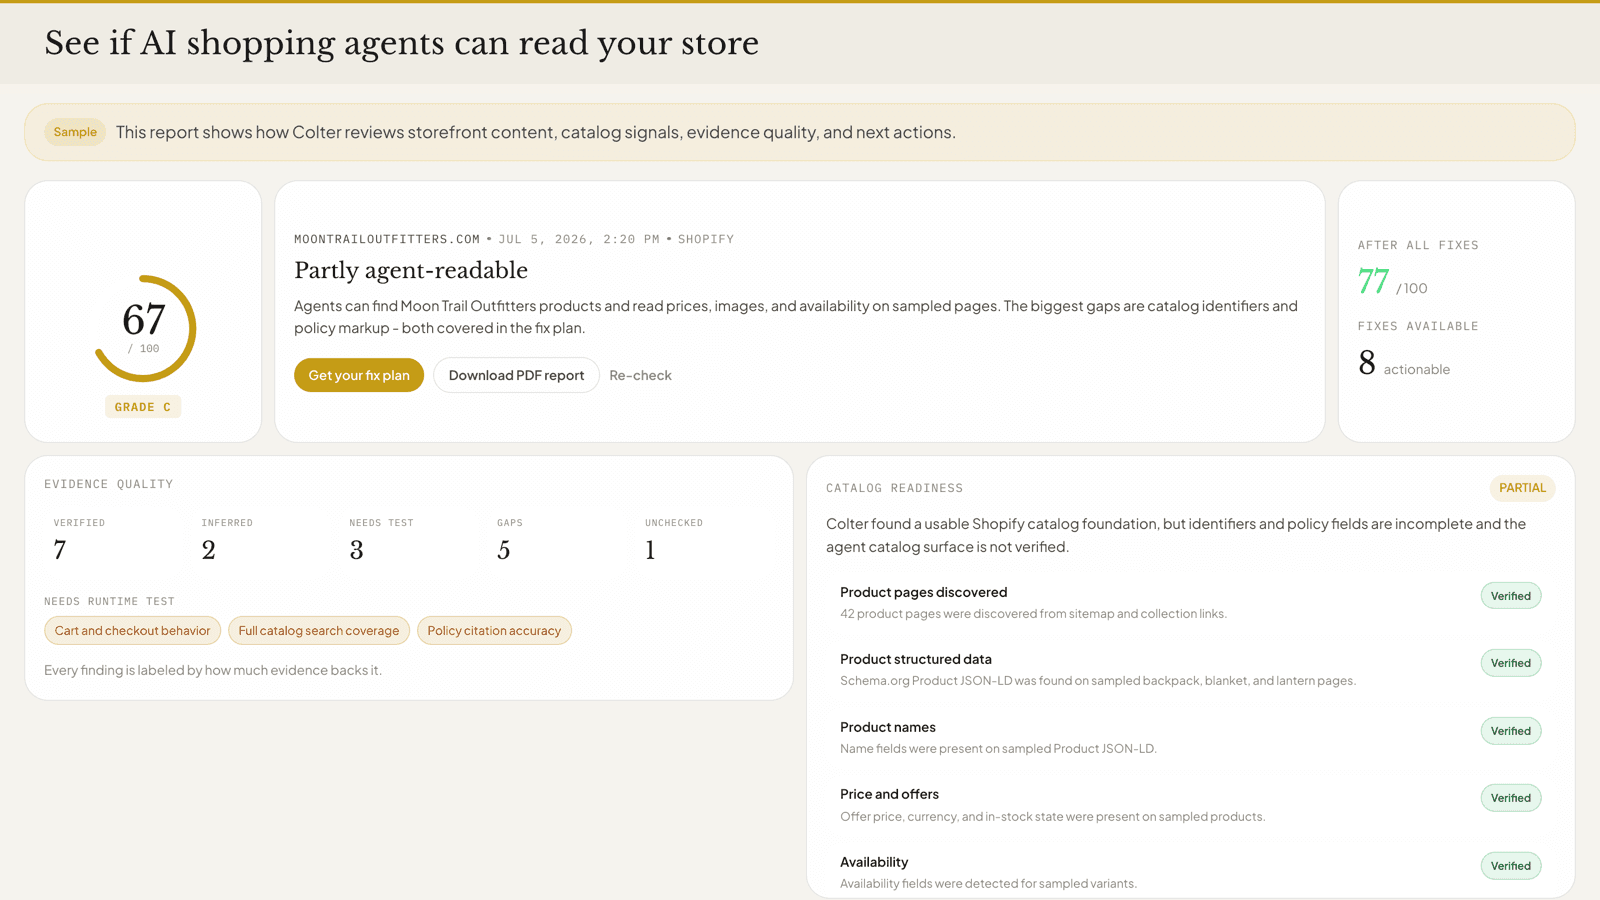Click Verified badge for Product pages discovered
The height and width of the screenshot is (900, 1600).
pyautogui.click(x=1511, y=596)
